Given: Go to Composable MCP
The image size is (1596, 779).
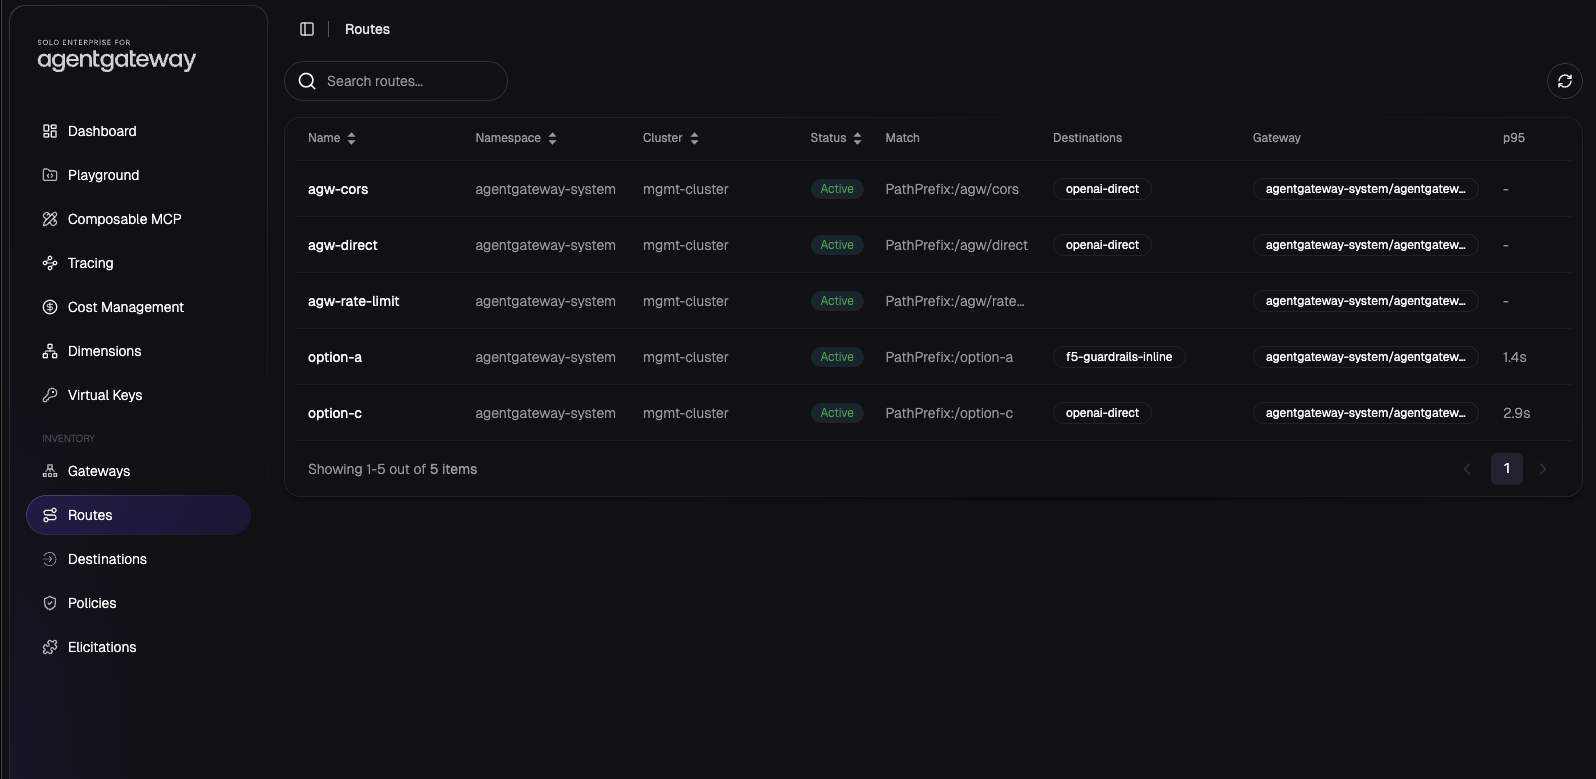Looking at the screenshot, I should [138, 219].
